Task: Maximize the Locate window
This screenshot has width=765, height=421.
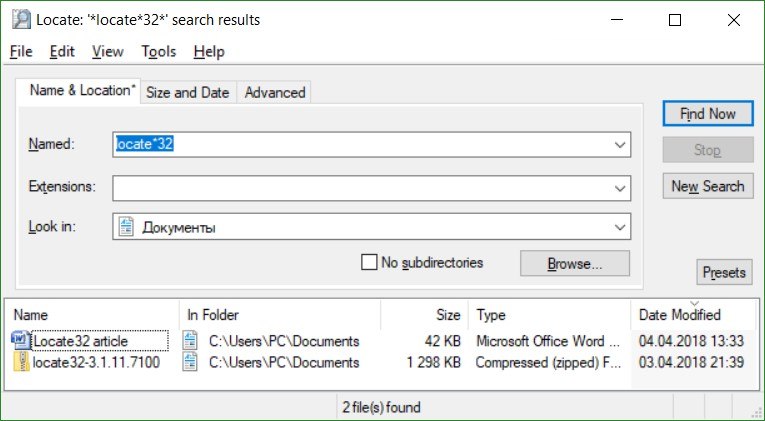Action: point(675,20)
